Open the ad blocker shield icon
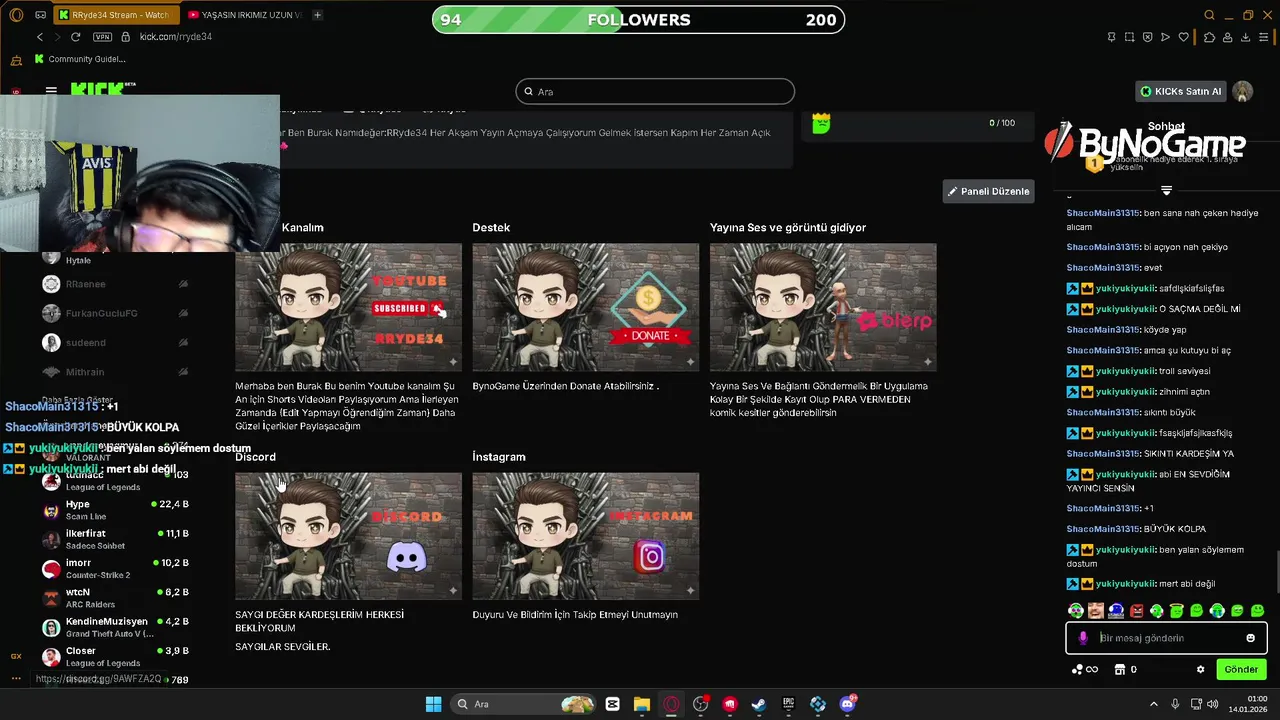The image size is (1280, 720). click(1147, 37)
